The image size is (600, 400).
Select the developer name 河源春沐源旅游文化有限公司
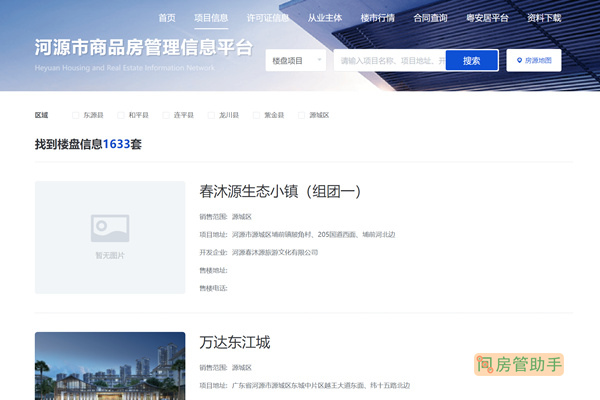(275, 252)
